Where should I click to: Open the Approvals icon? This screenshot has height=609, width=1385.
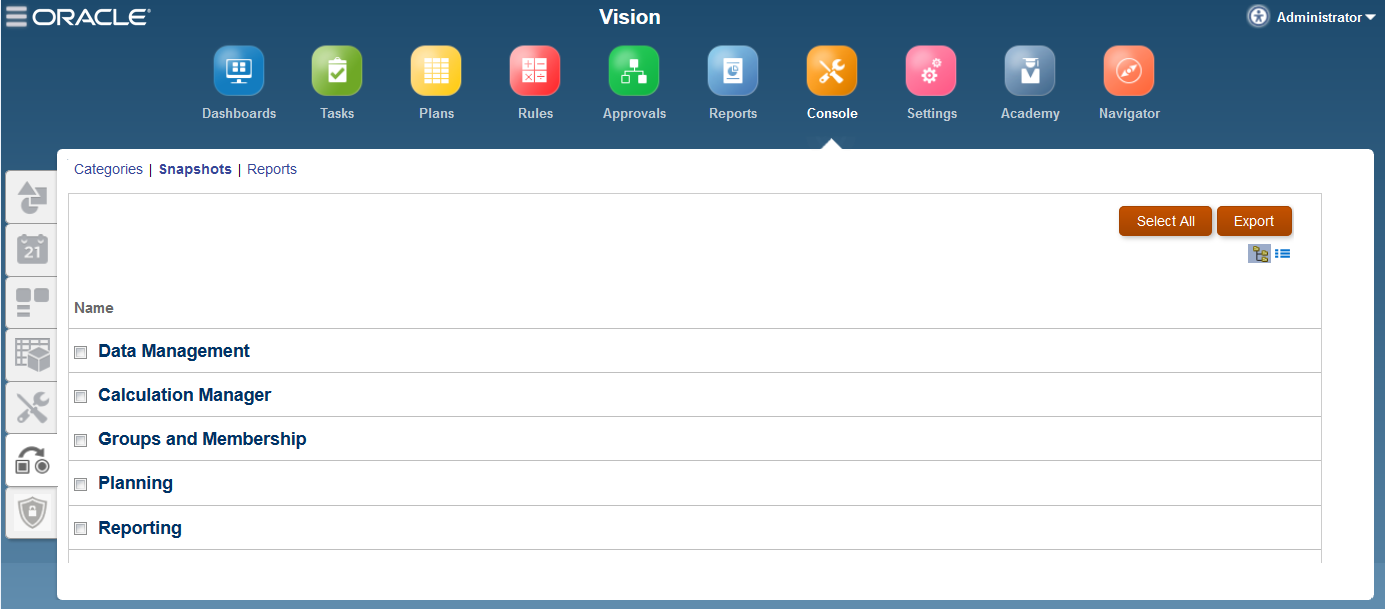tap(634, 71)
